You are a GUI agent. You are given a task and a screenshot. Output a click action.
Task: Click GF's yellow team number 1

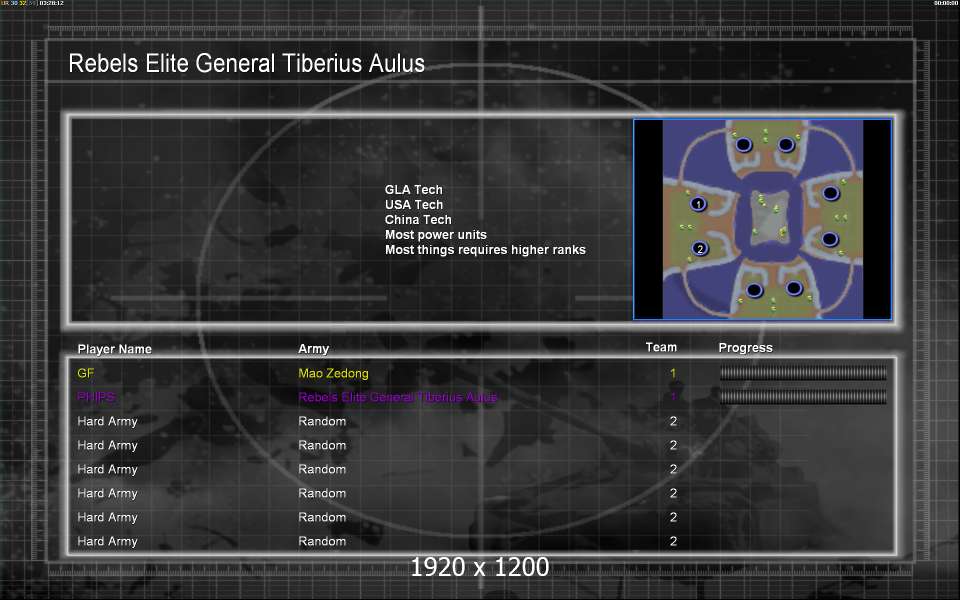[x=673, y=373]
